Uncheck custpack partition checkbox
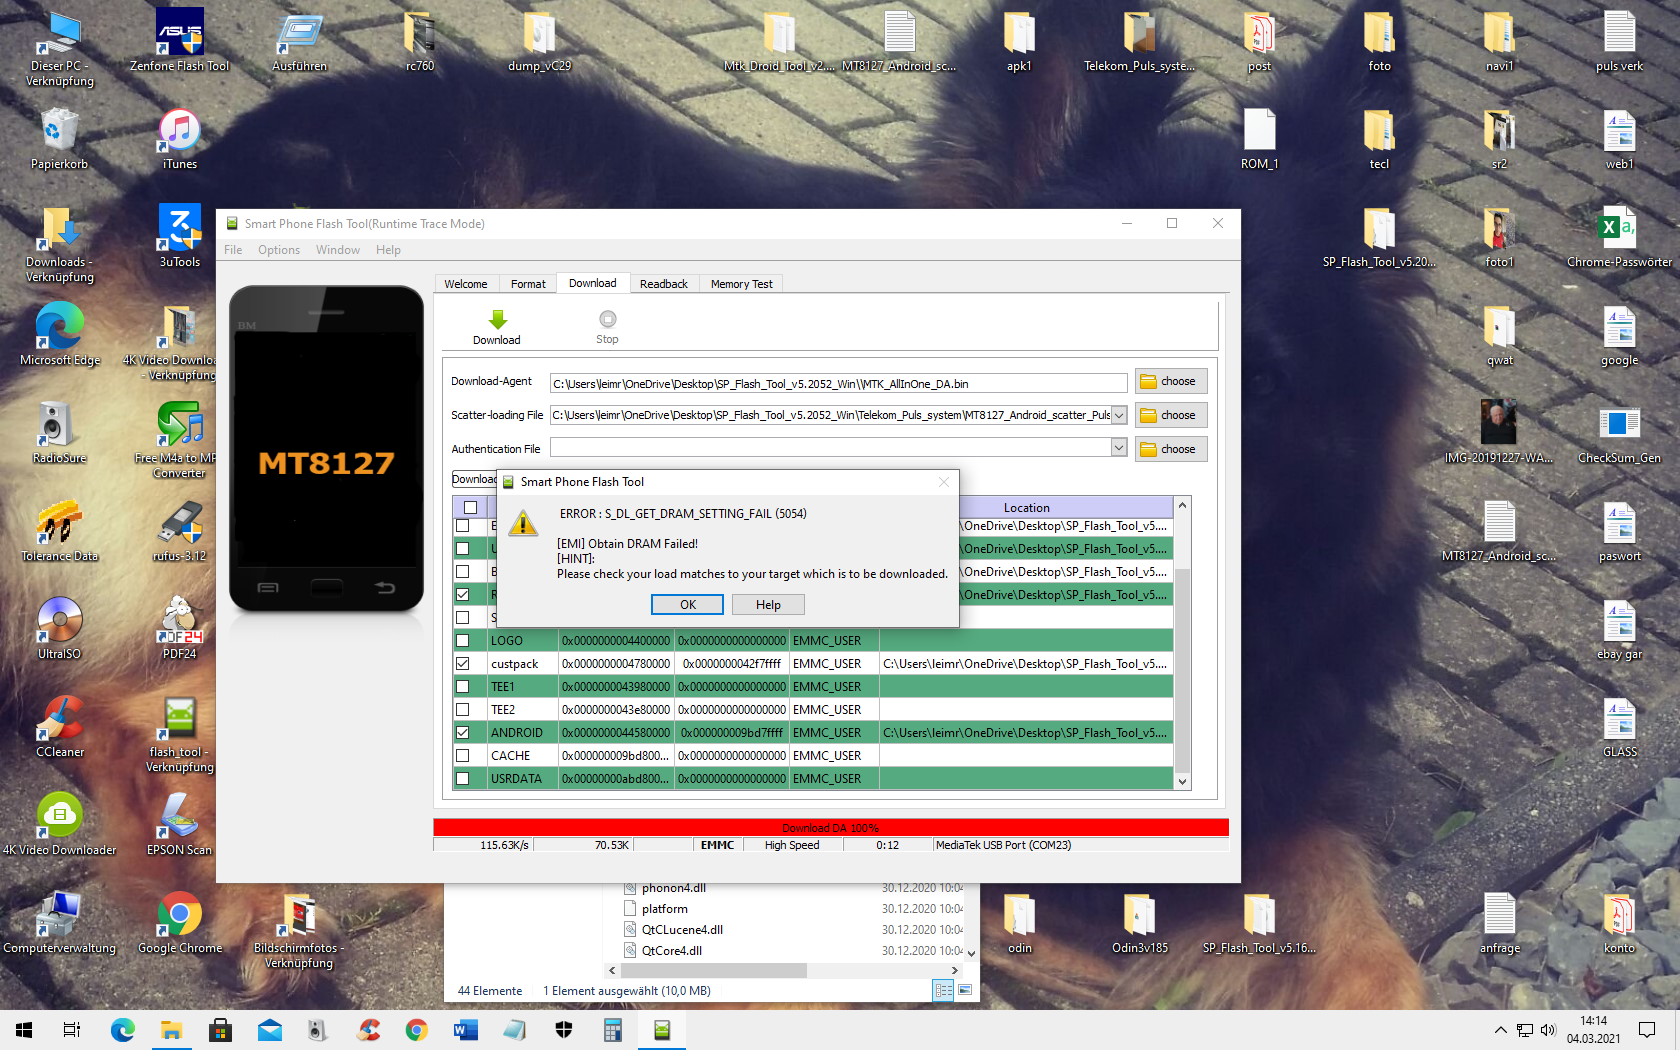1680x1050 pixels. (463, 663)
